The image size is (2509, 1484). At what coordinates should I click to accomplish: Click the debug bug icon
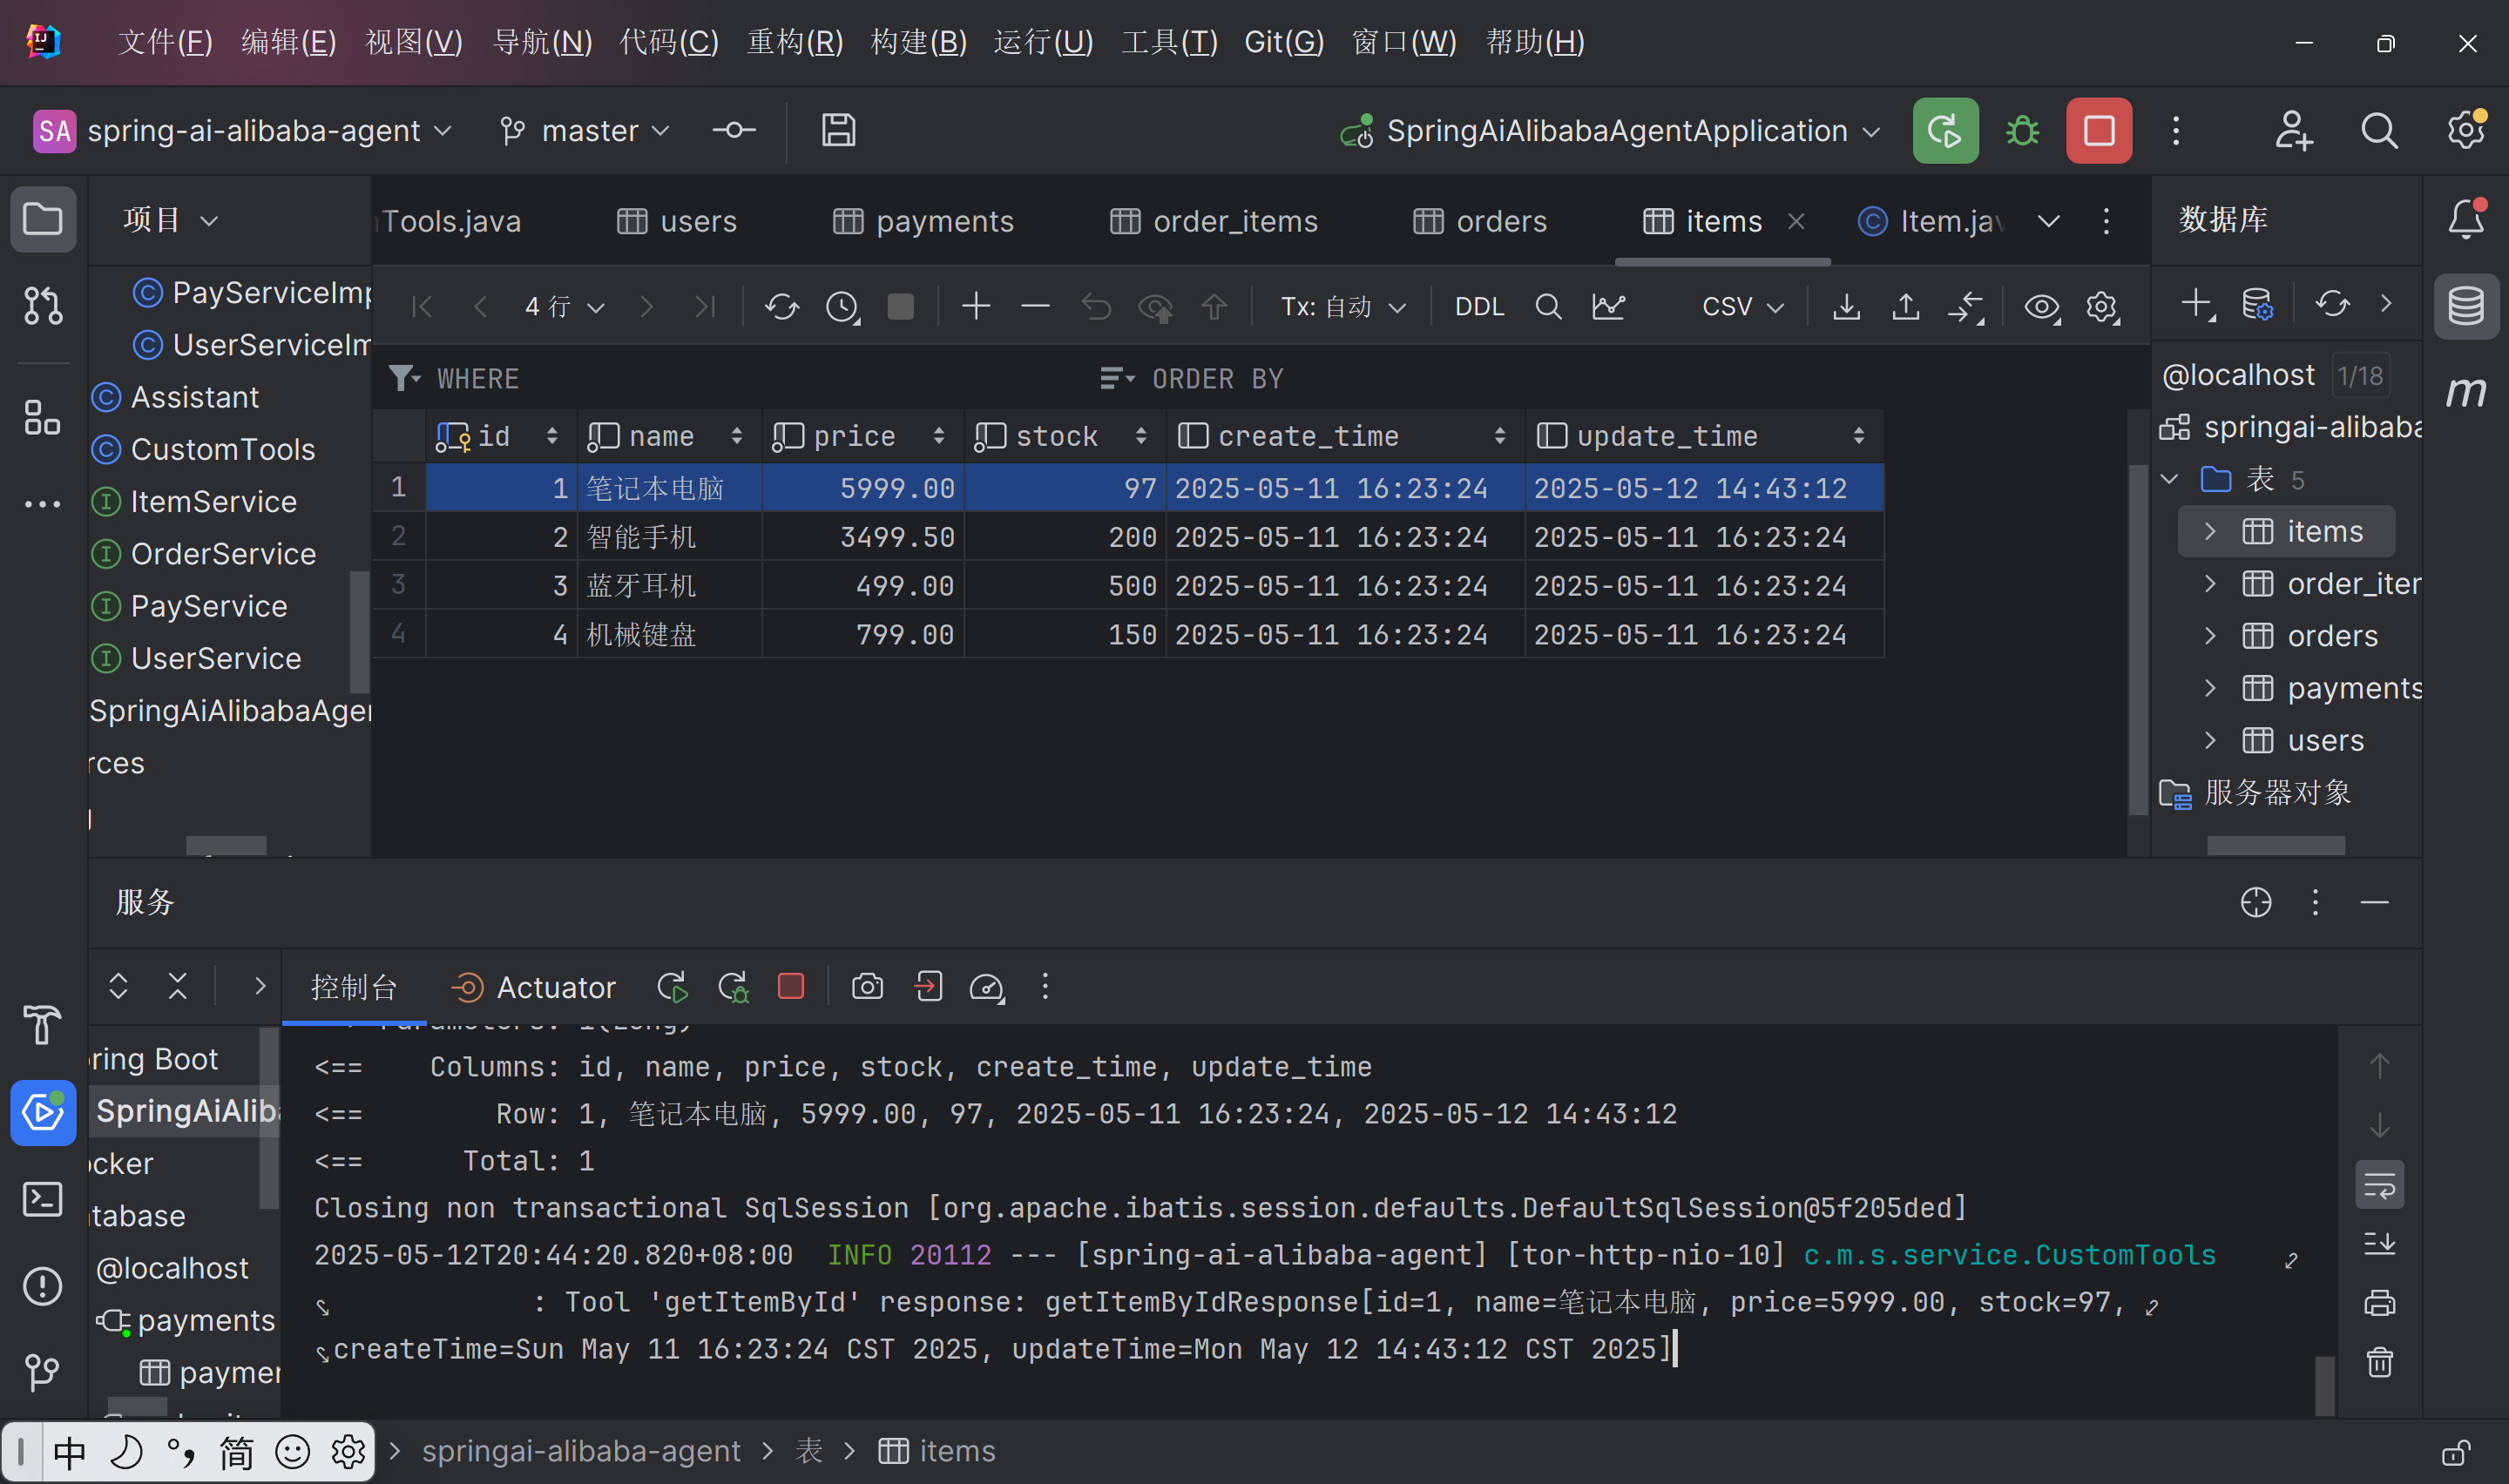point(2022,131)
